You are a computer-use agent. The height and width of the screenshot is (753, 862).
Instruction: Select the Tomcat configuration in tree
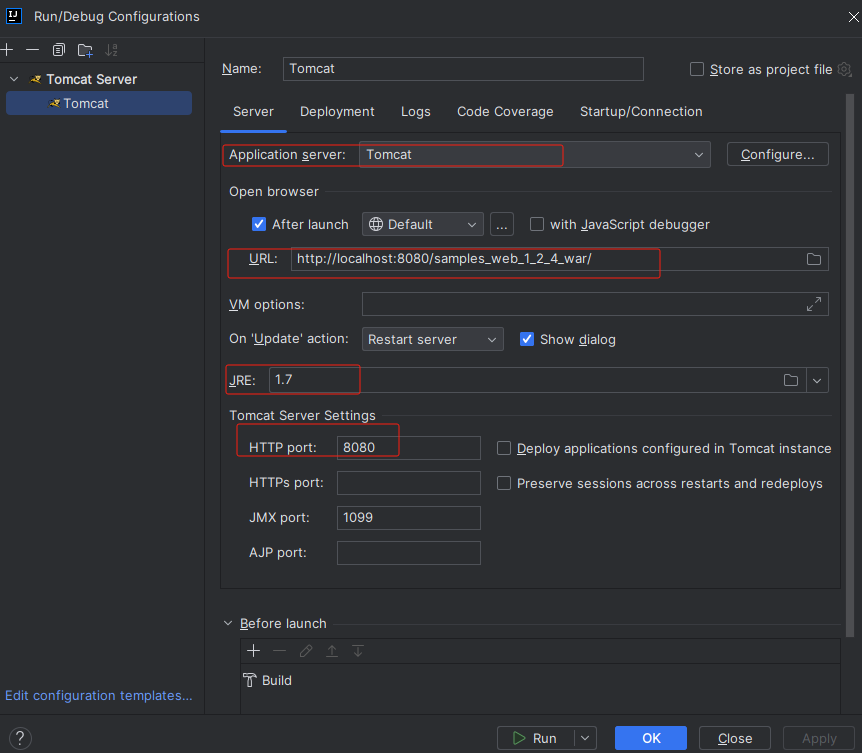(86, 103)
